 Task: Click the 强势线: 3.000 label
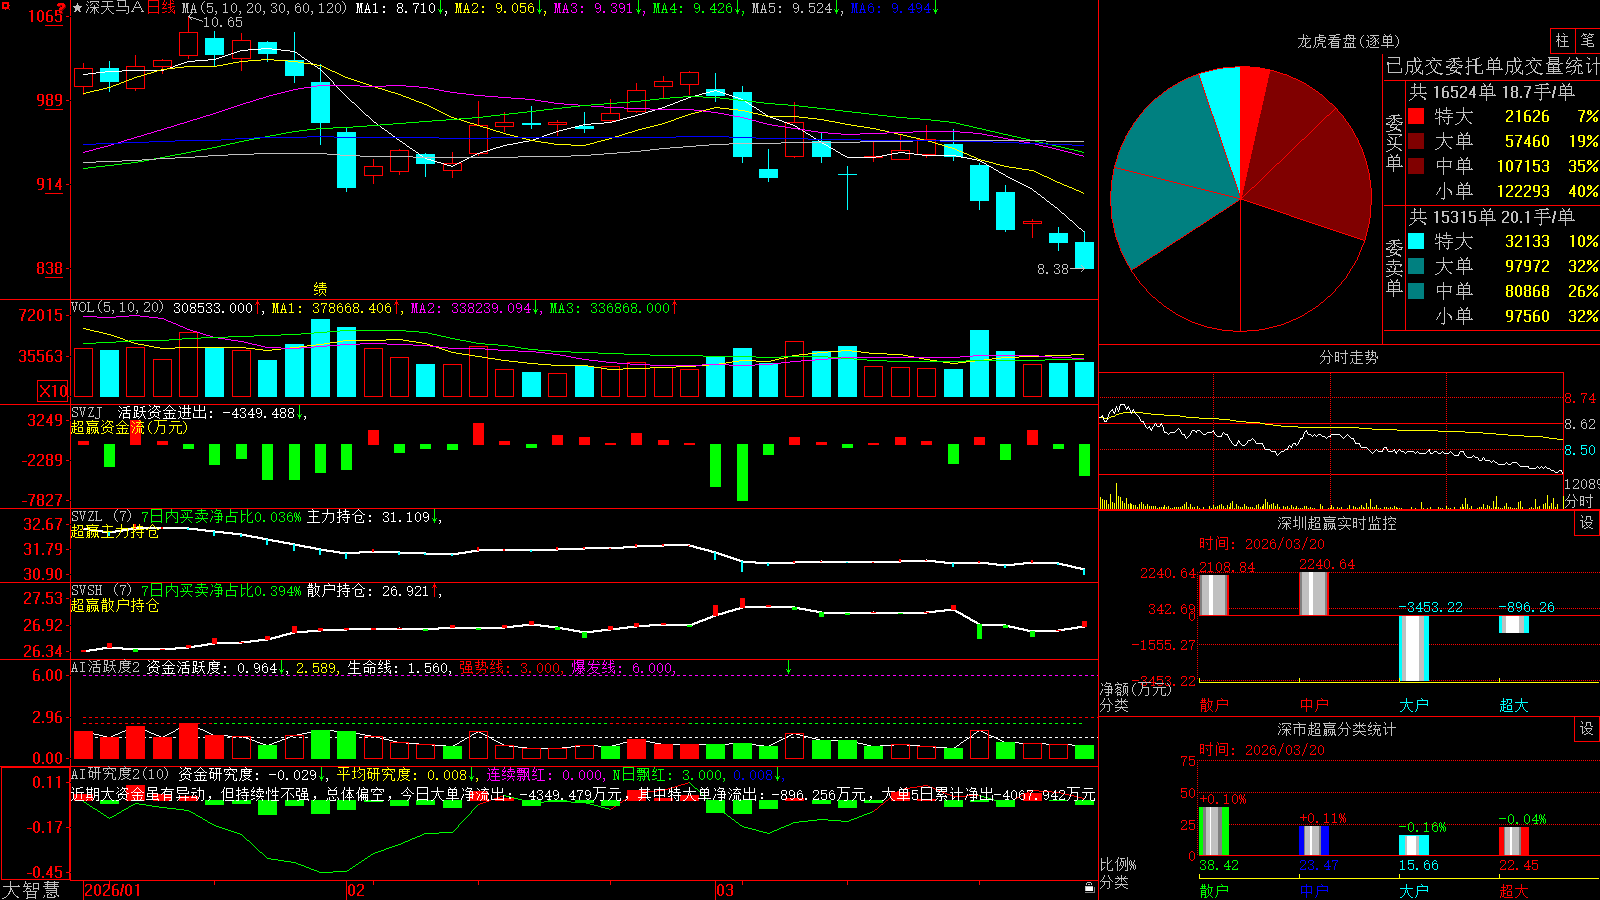pos(510,667)
